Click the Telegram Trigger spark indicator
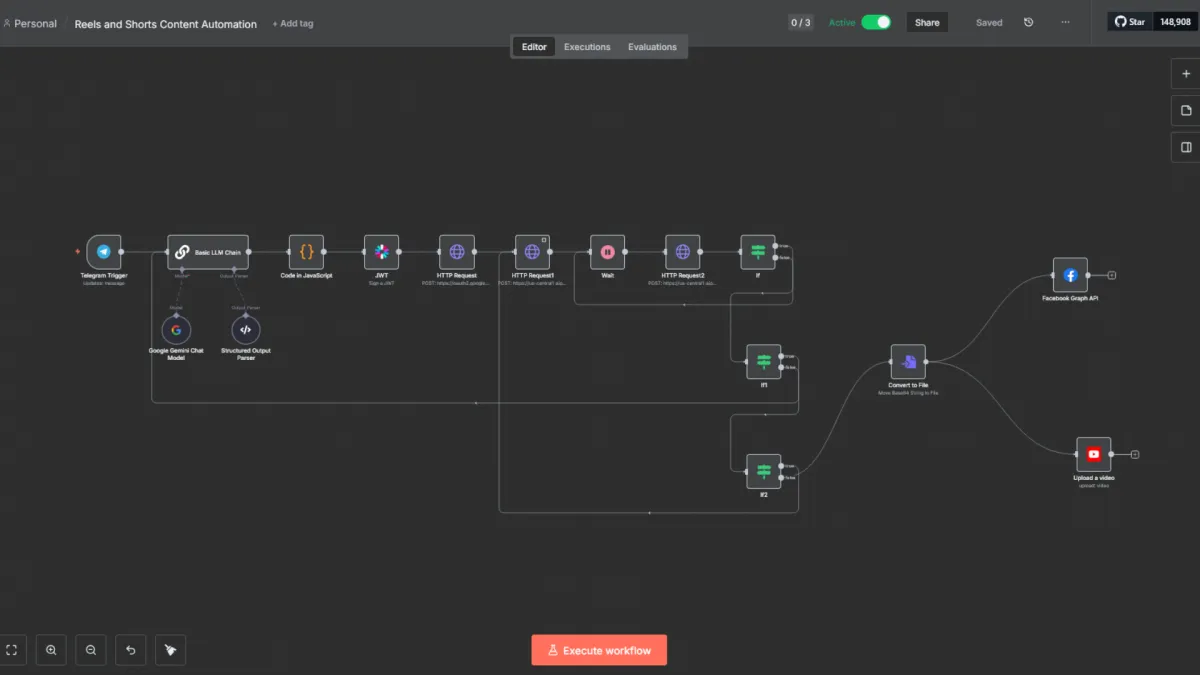1200x675 pixels. click(77, 252)
